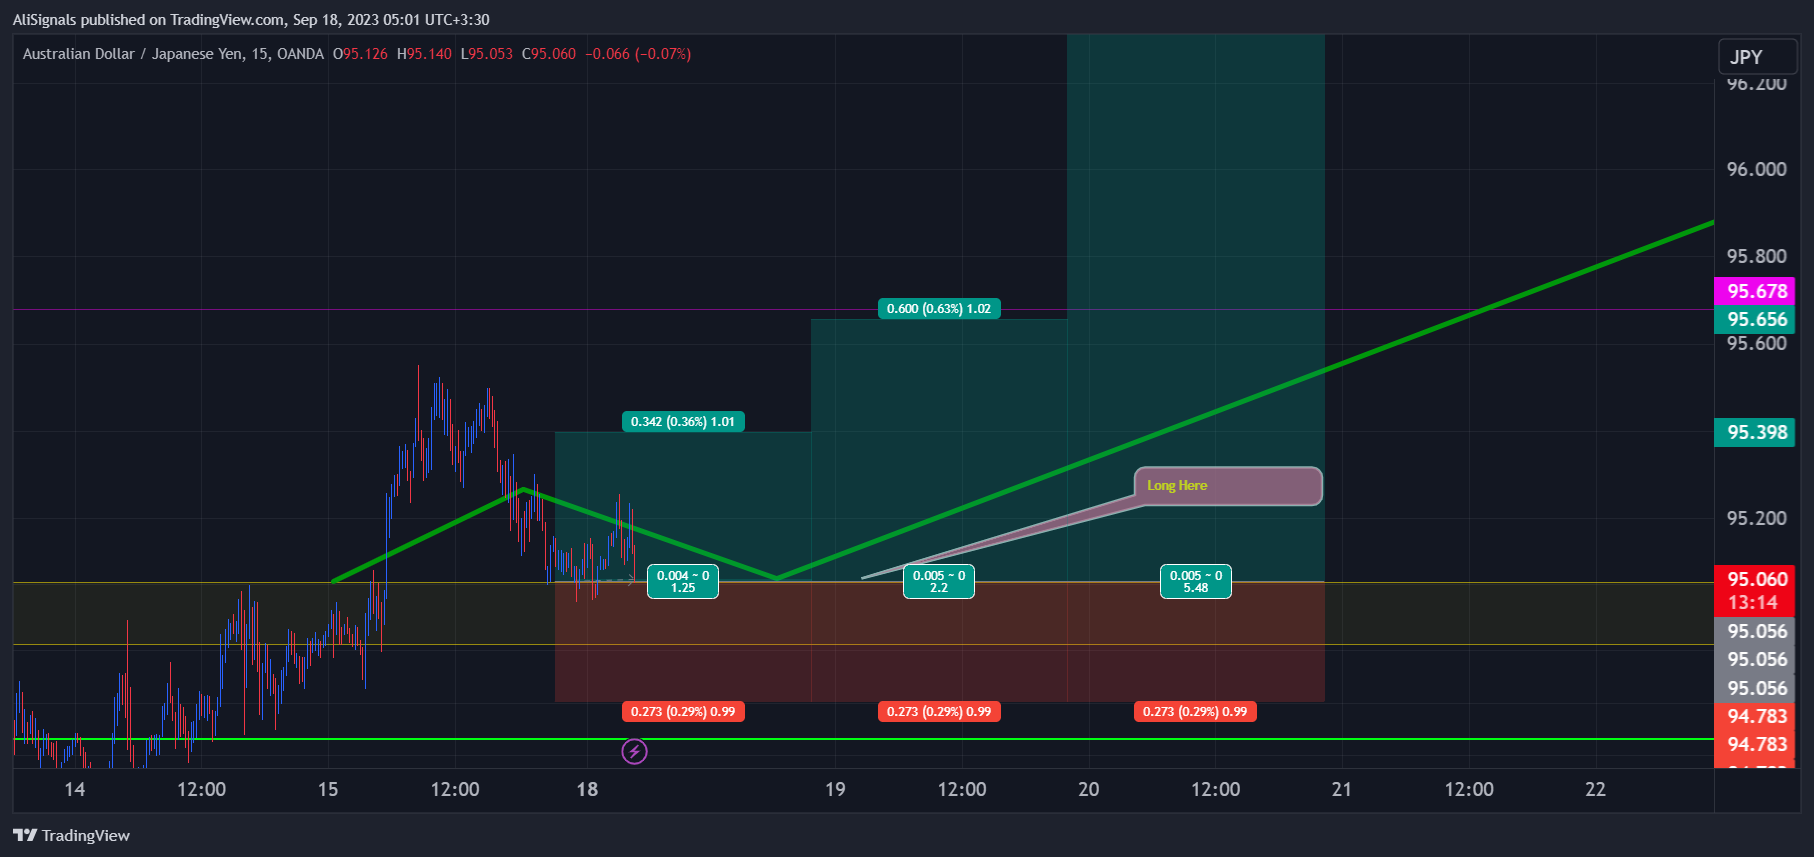Select the 0.004 ~ 0 1.25 position label
Image resolution: width=1814 pixels, height=857 pixels.
pyautogui.click(x=683, y=581)
